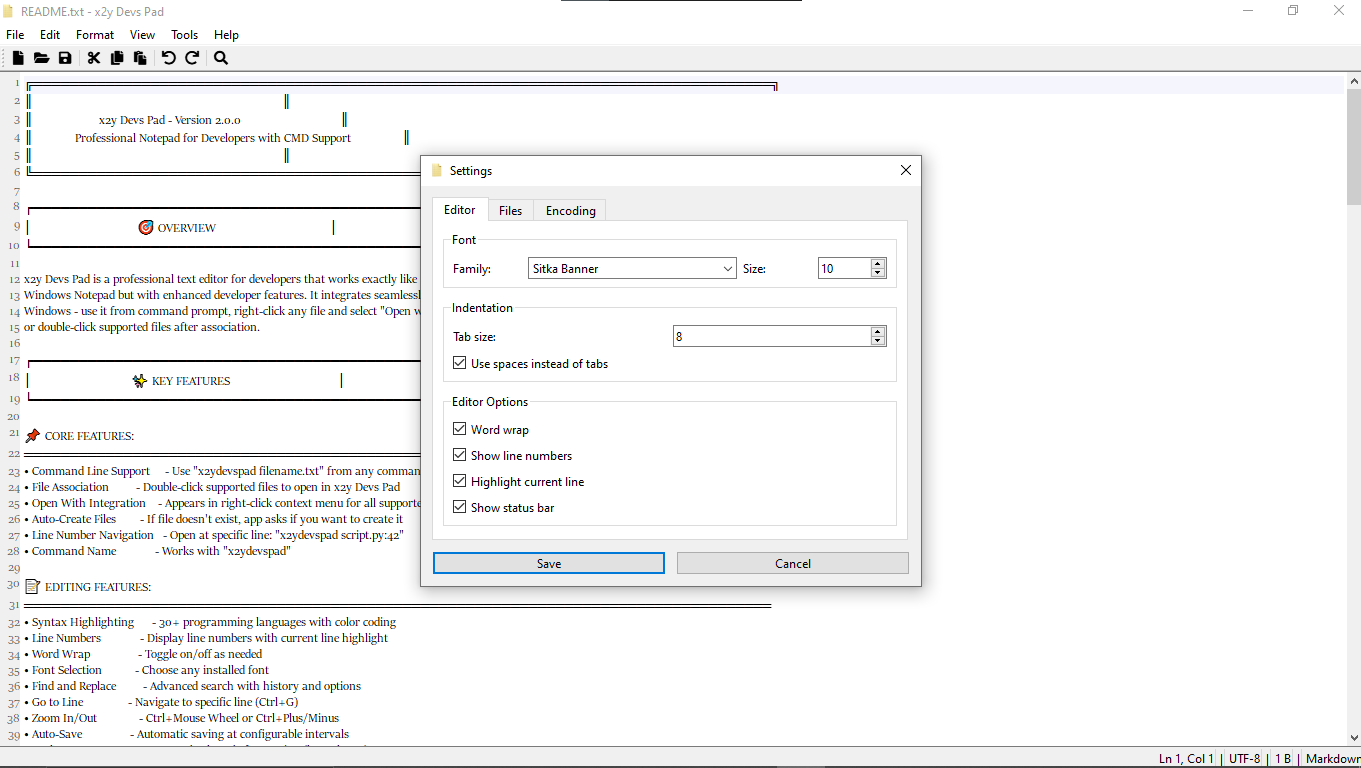
Task: Restore down the main window
Action: tap(1293, 11)
